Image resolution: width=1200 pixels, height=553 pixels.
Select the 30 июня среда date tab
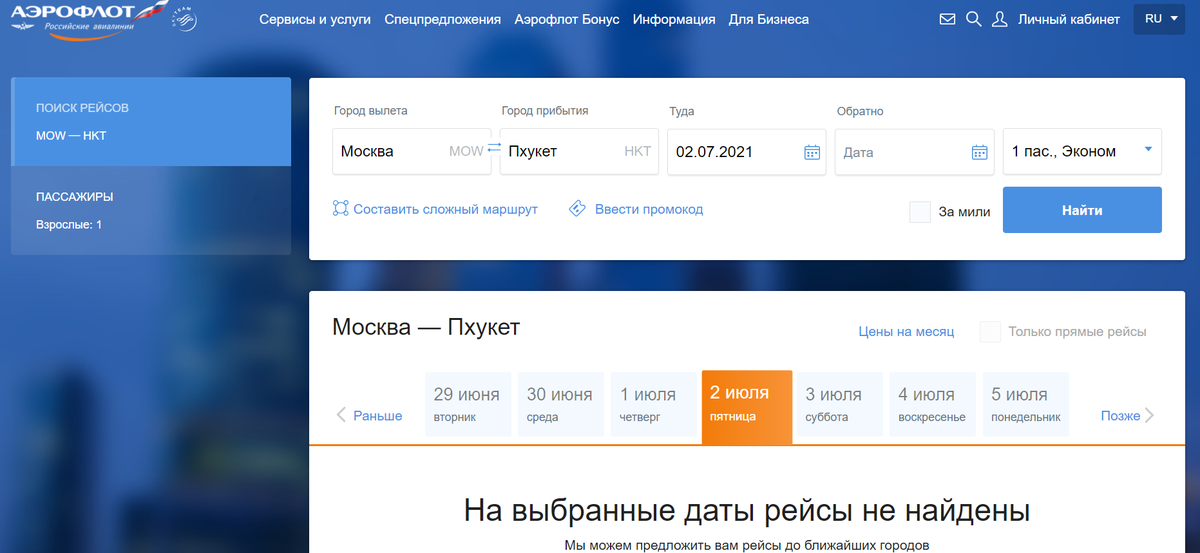pyautogui.click(x=561, y=404)
